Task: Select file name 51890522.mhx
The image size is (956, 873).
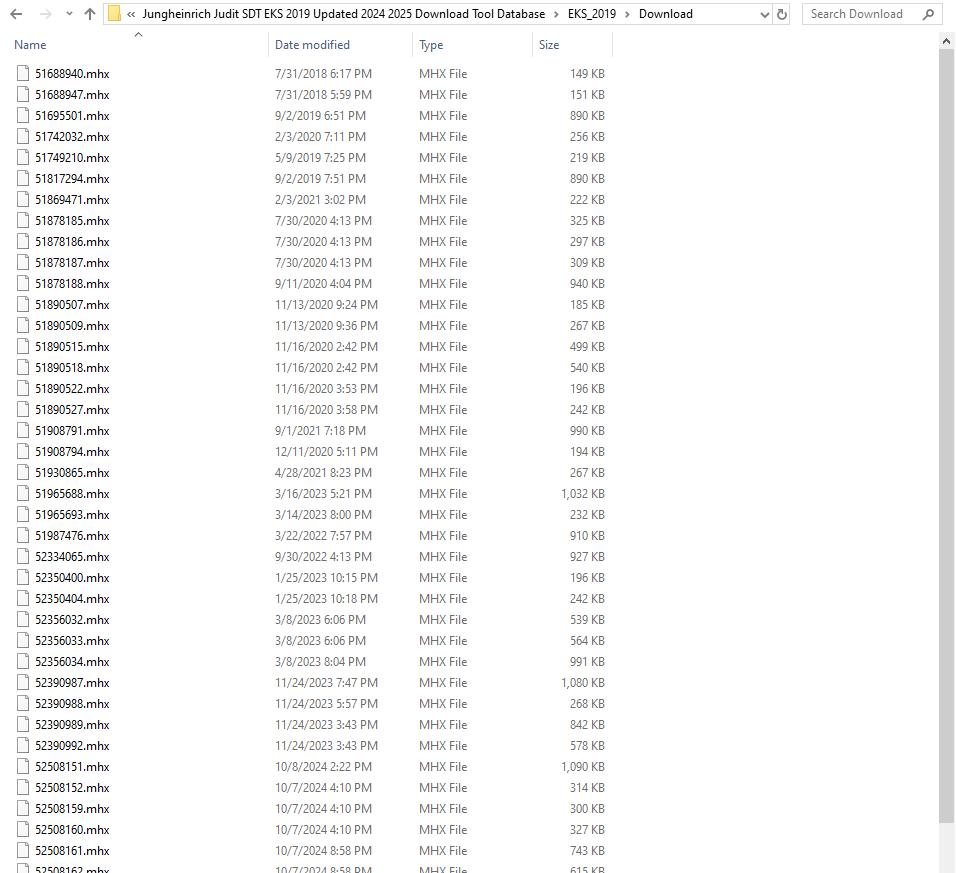Action: (72, 388)
